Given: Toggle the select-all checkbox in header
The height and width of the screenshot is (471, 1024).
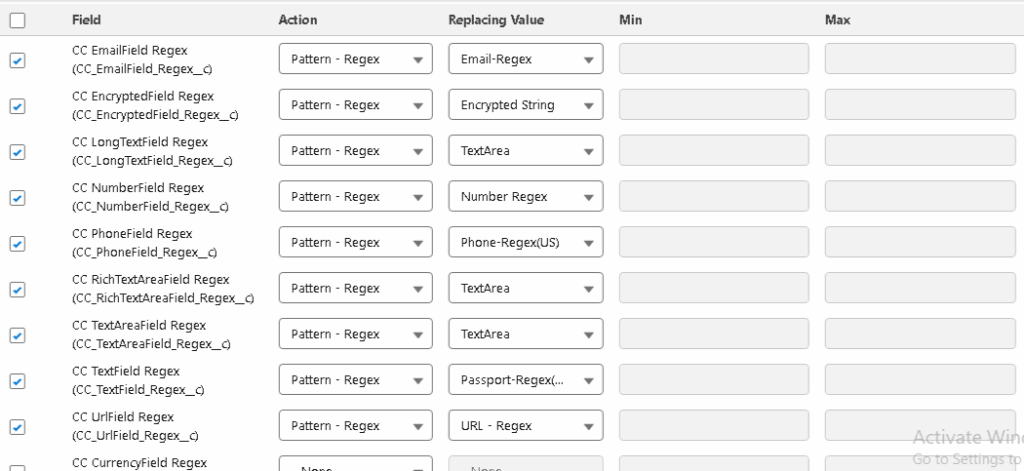Looking at the screenshot, I should 17,20.
